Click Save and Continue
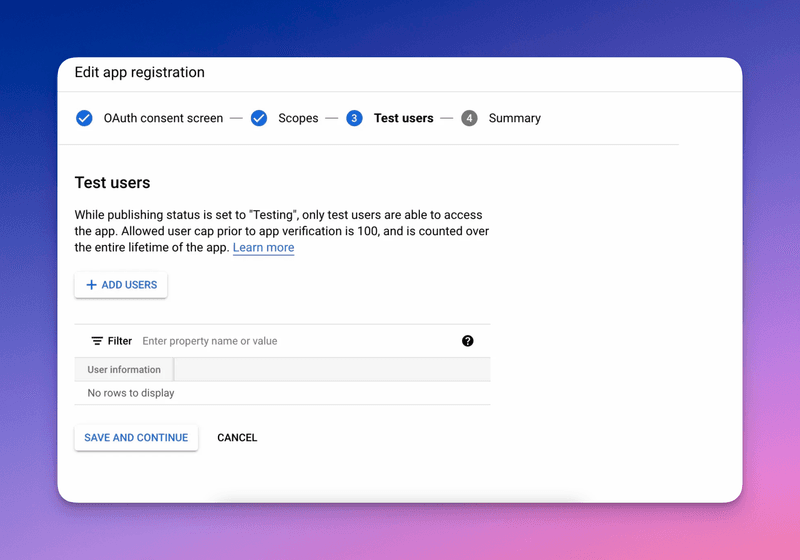 [136, 438]
